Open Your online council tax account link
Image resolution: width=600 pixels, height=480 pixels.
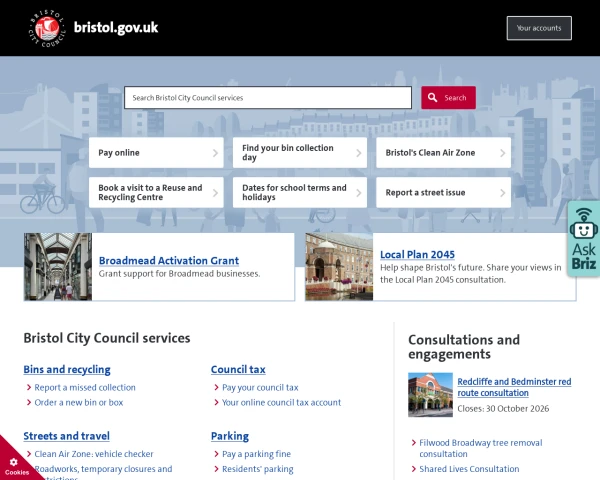pyautogui.click(x=282, y=402)
